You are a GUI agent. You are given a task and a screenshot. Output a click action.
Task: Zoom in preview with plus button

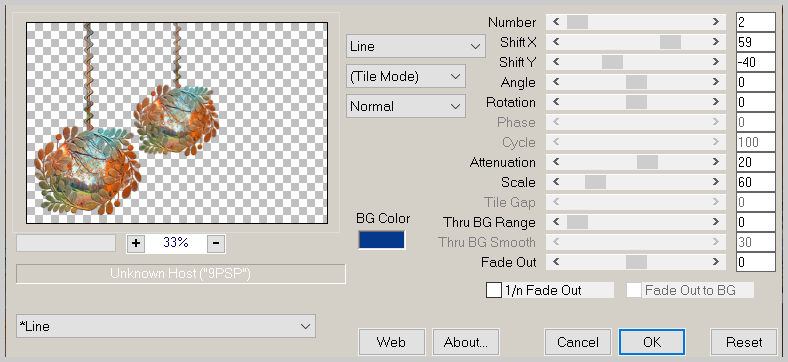pyautogui.click(x=136, y=243)
